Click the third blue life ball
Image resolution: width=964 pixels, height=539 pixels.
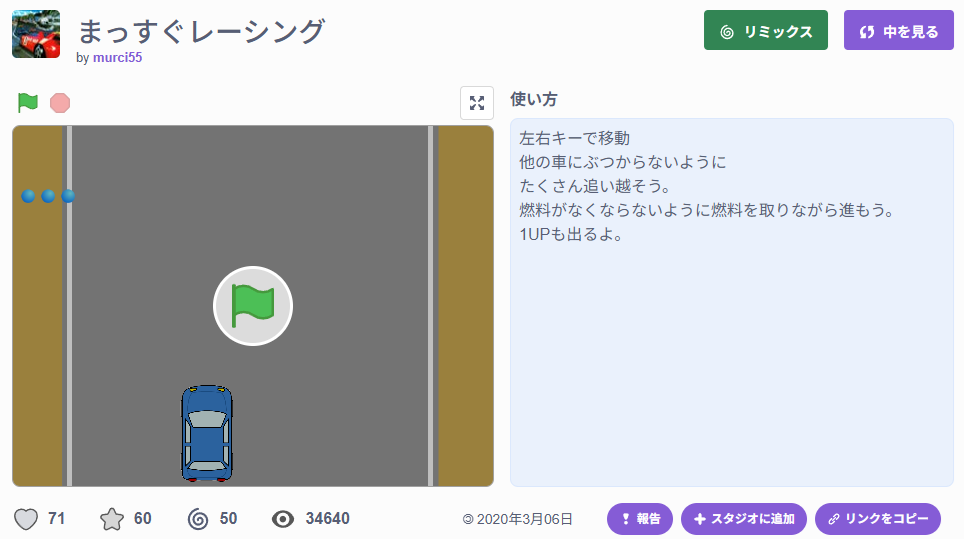68,196
